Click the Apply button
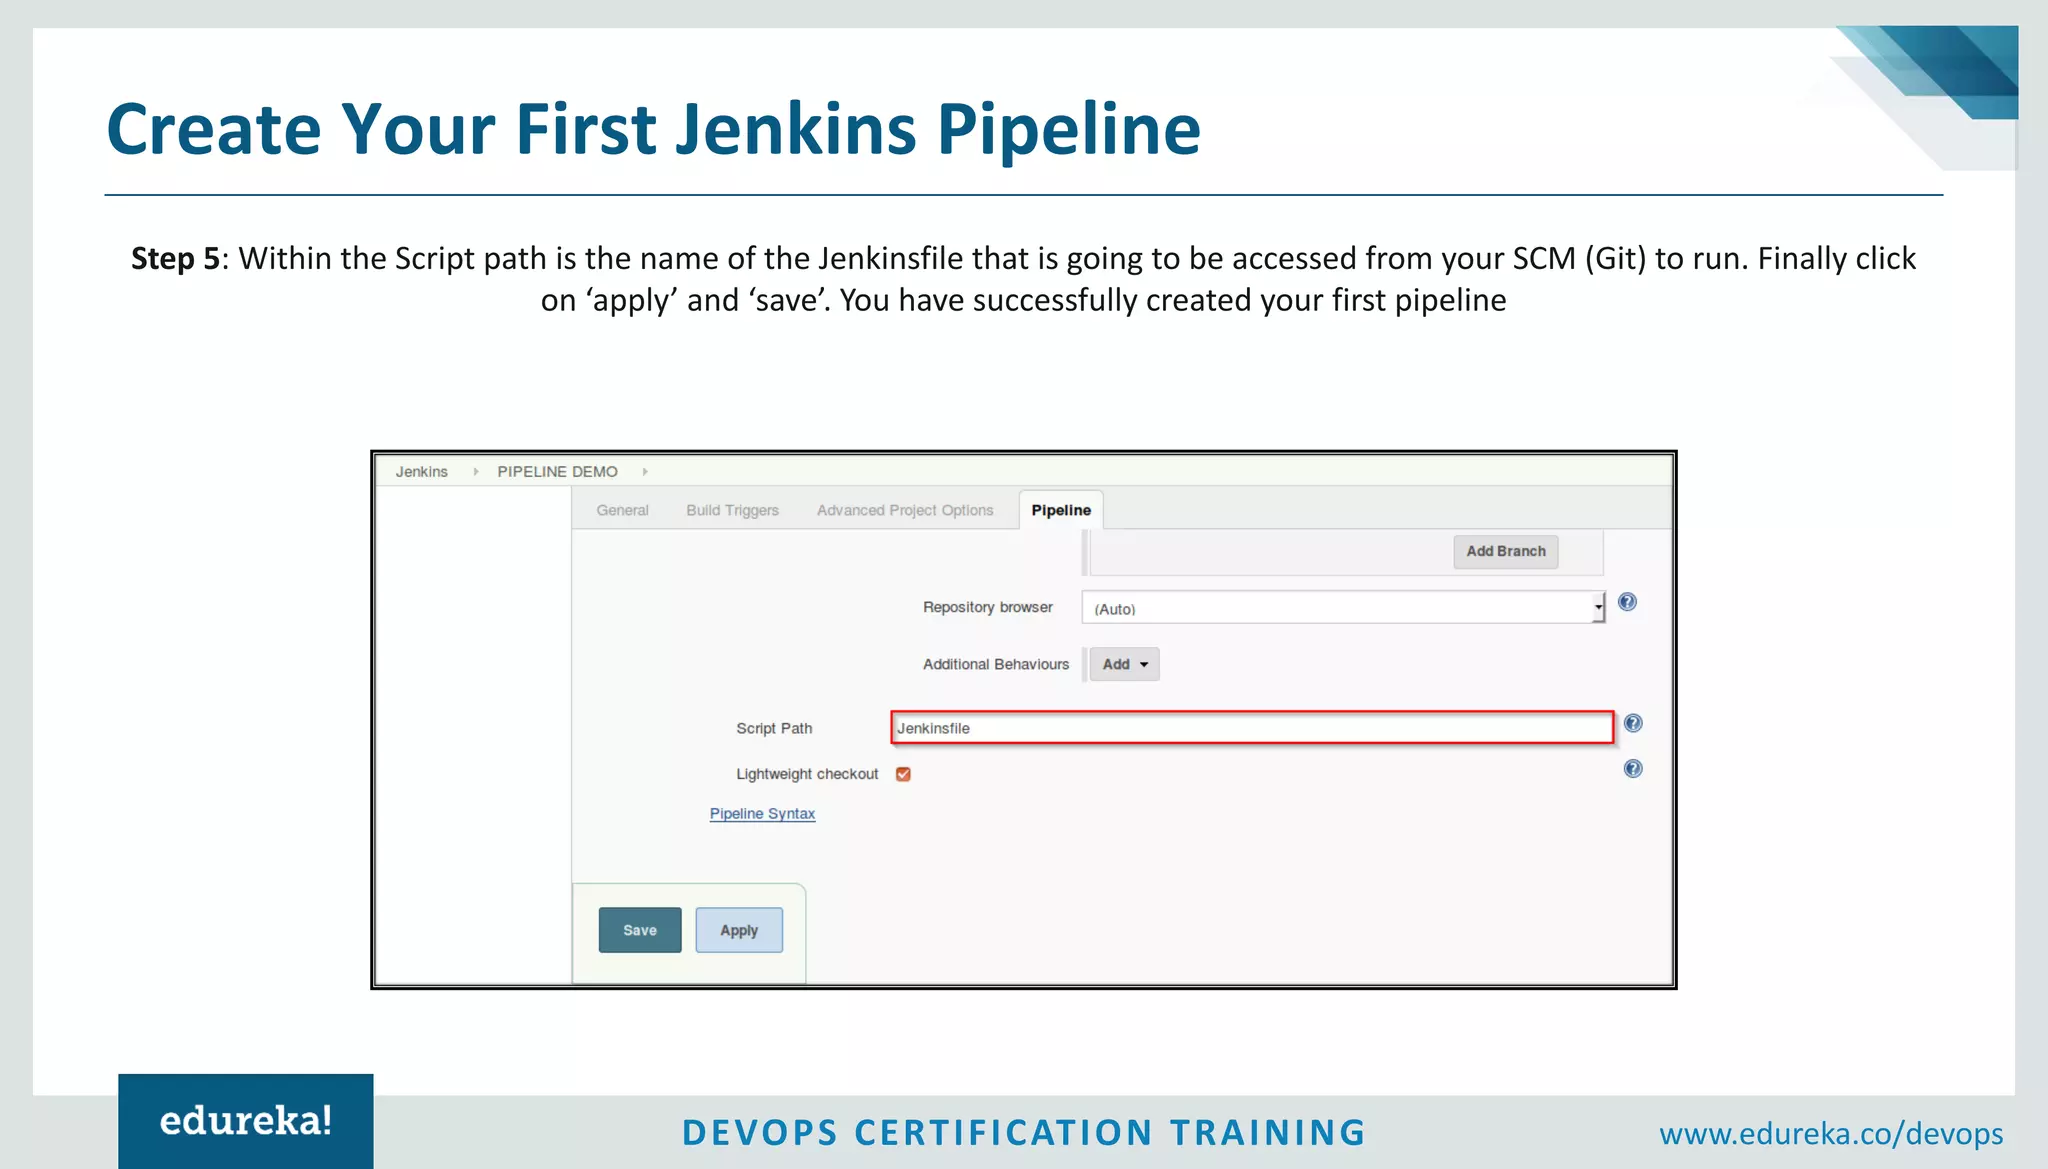Screen dimensions: 2048x1169 (739, 930)
